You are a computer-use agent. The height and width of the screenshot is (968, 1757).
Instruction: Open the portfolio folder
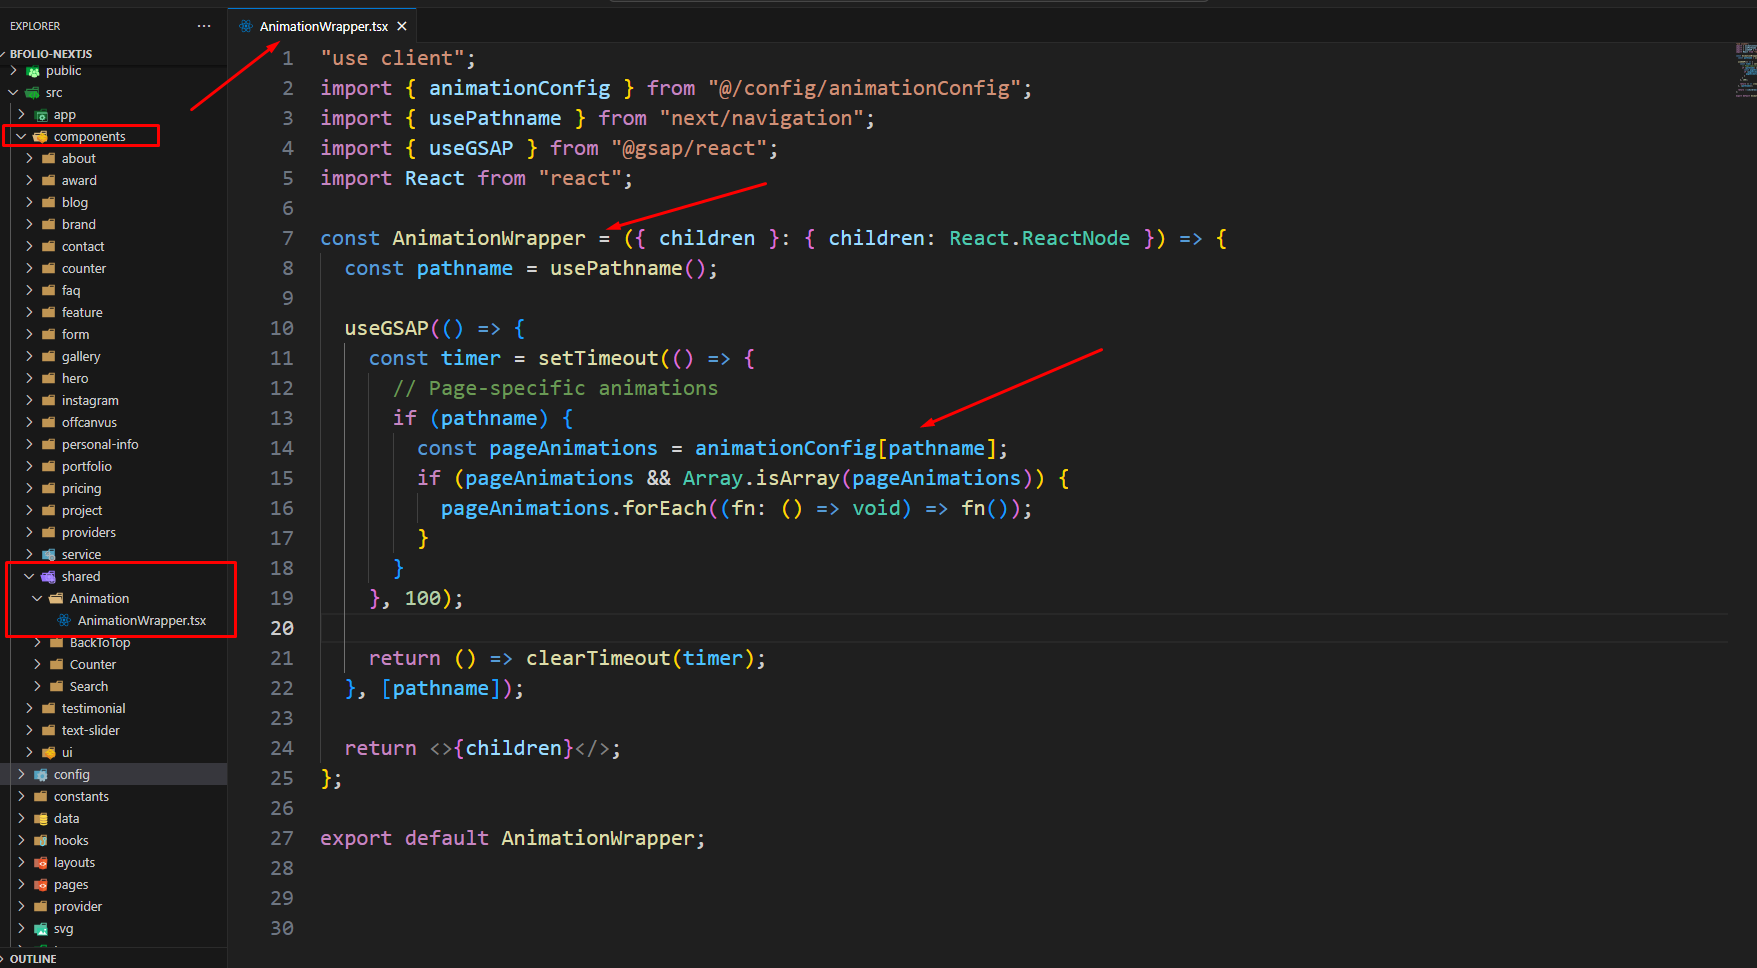(86, 467)
